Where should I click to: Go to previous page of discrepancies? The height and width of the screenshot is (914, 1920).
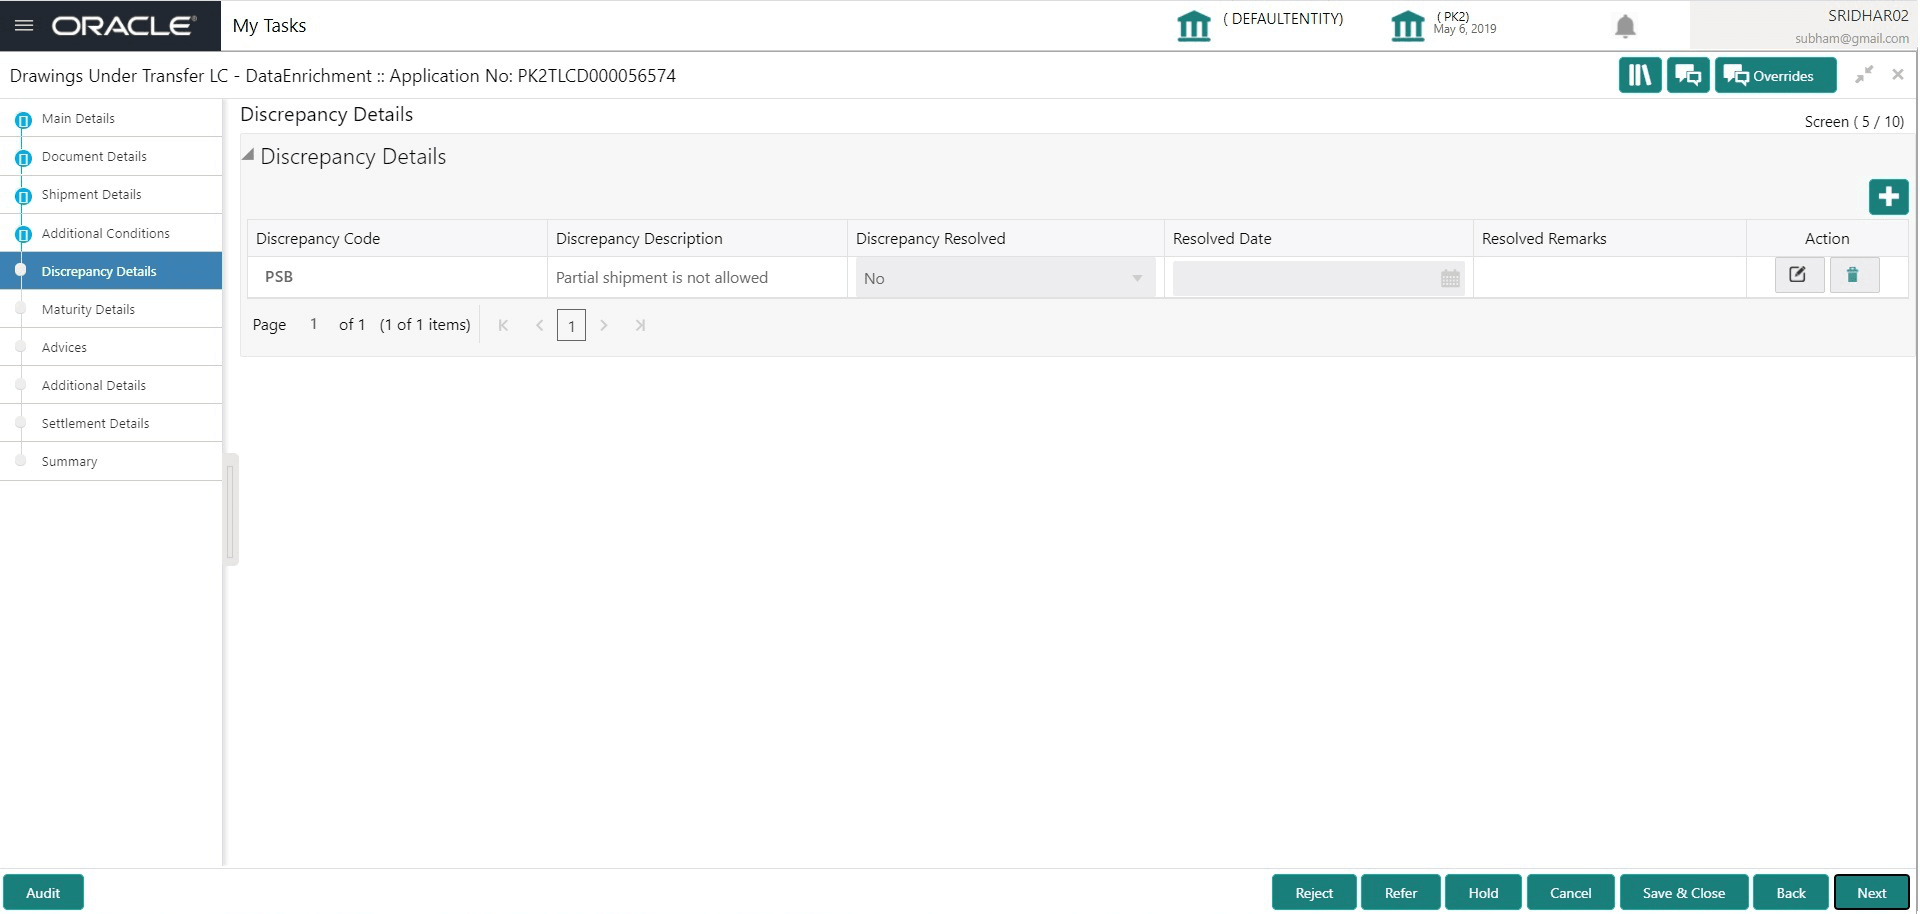539,325
